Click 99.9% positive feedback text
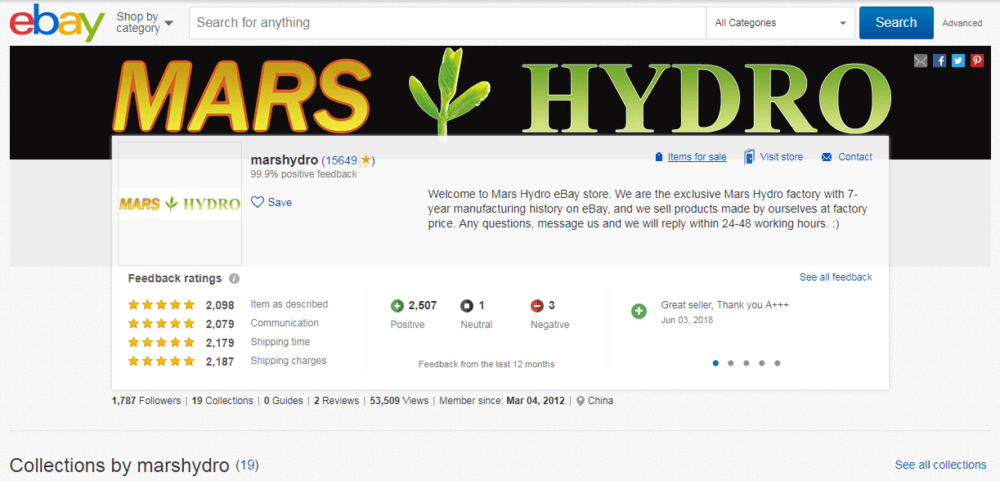1000x481 pixels. pos(304,174)
